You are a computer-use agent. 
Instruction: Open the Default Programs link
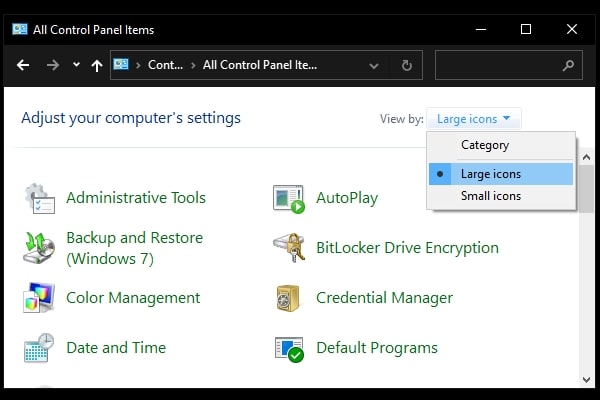pos(377,348)
